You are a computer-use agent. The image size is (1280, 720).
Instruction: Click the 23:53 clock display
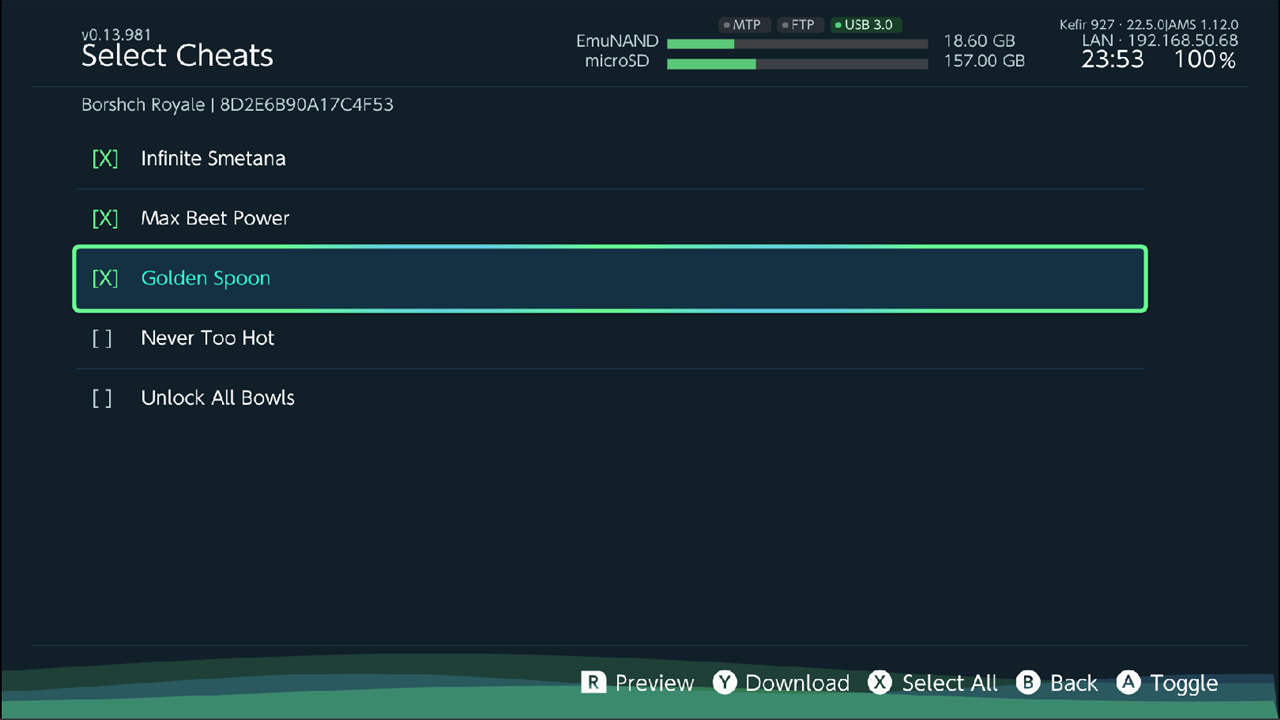tap(1112, 60)
